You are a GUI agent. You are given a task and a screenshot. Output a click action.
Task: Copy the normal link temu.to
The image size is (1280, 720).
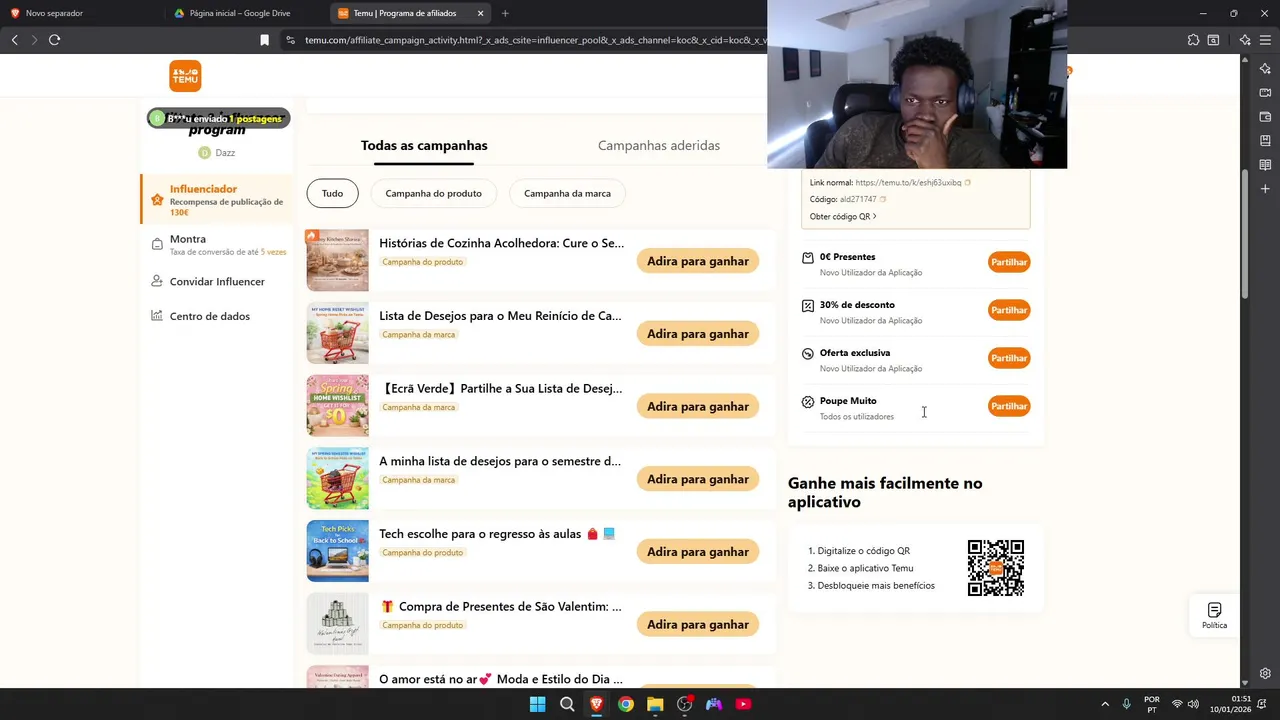coord(967,183)
